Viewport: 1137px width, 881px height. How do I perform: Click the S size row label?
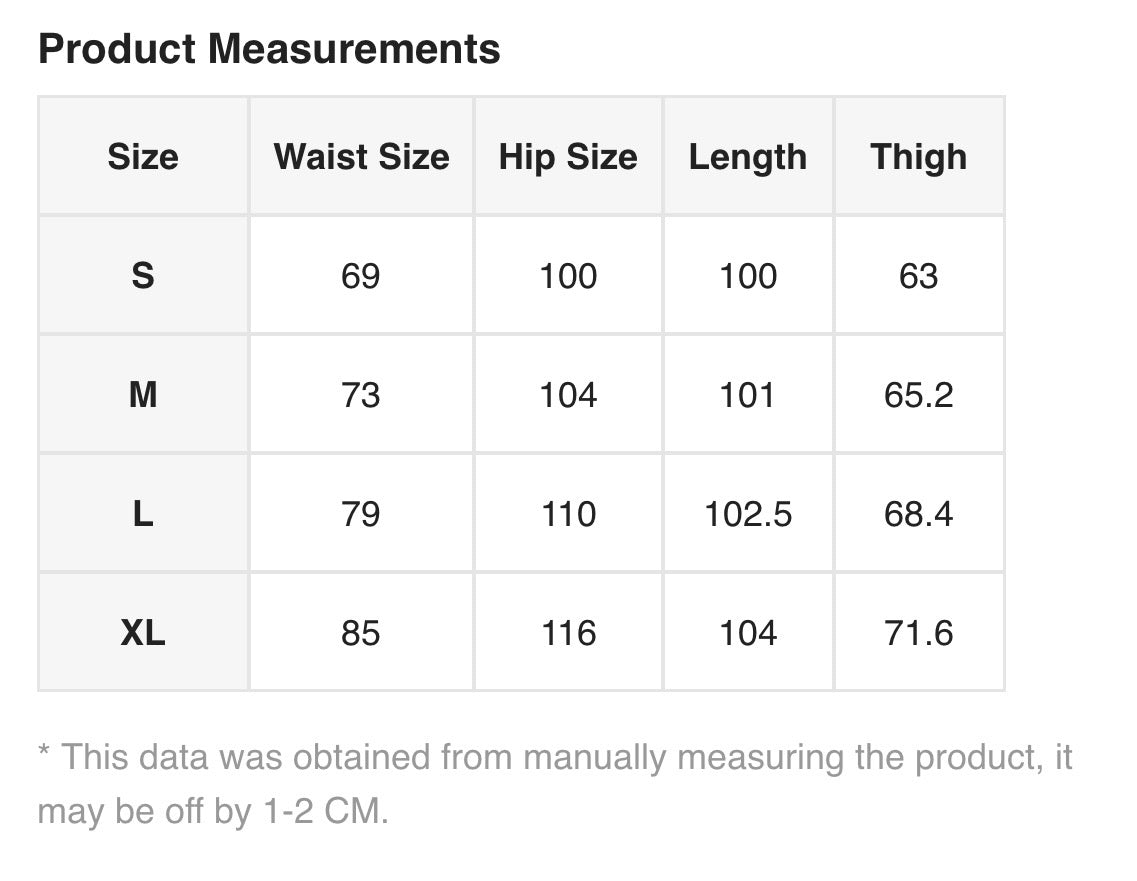click(143, 275)
